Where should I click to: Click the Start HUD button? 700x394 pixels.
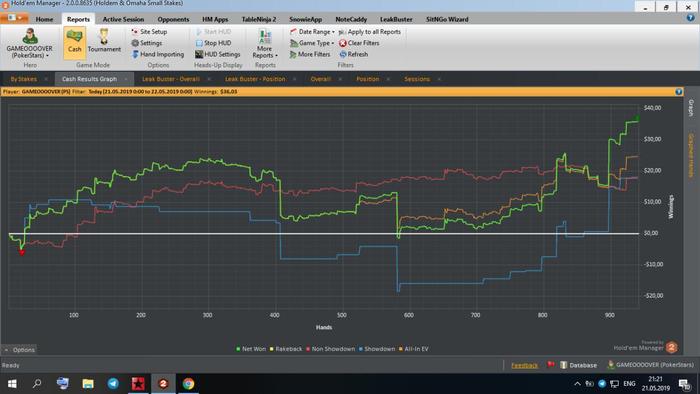click(213, 32)
